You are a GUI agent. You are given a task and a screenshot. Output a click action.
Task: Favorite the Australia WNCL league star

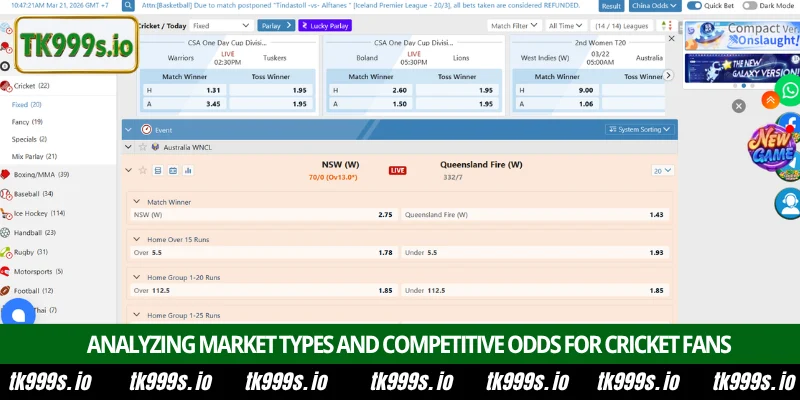143,147
